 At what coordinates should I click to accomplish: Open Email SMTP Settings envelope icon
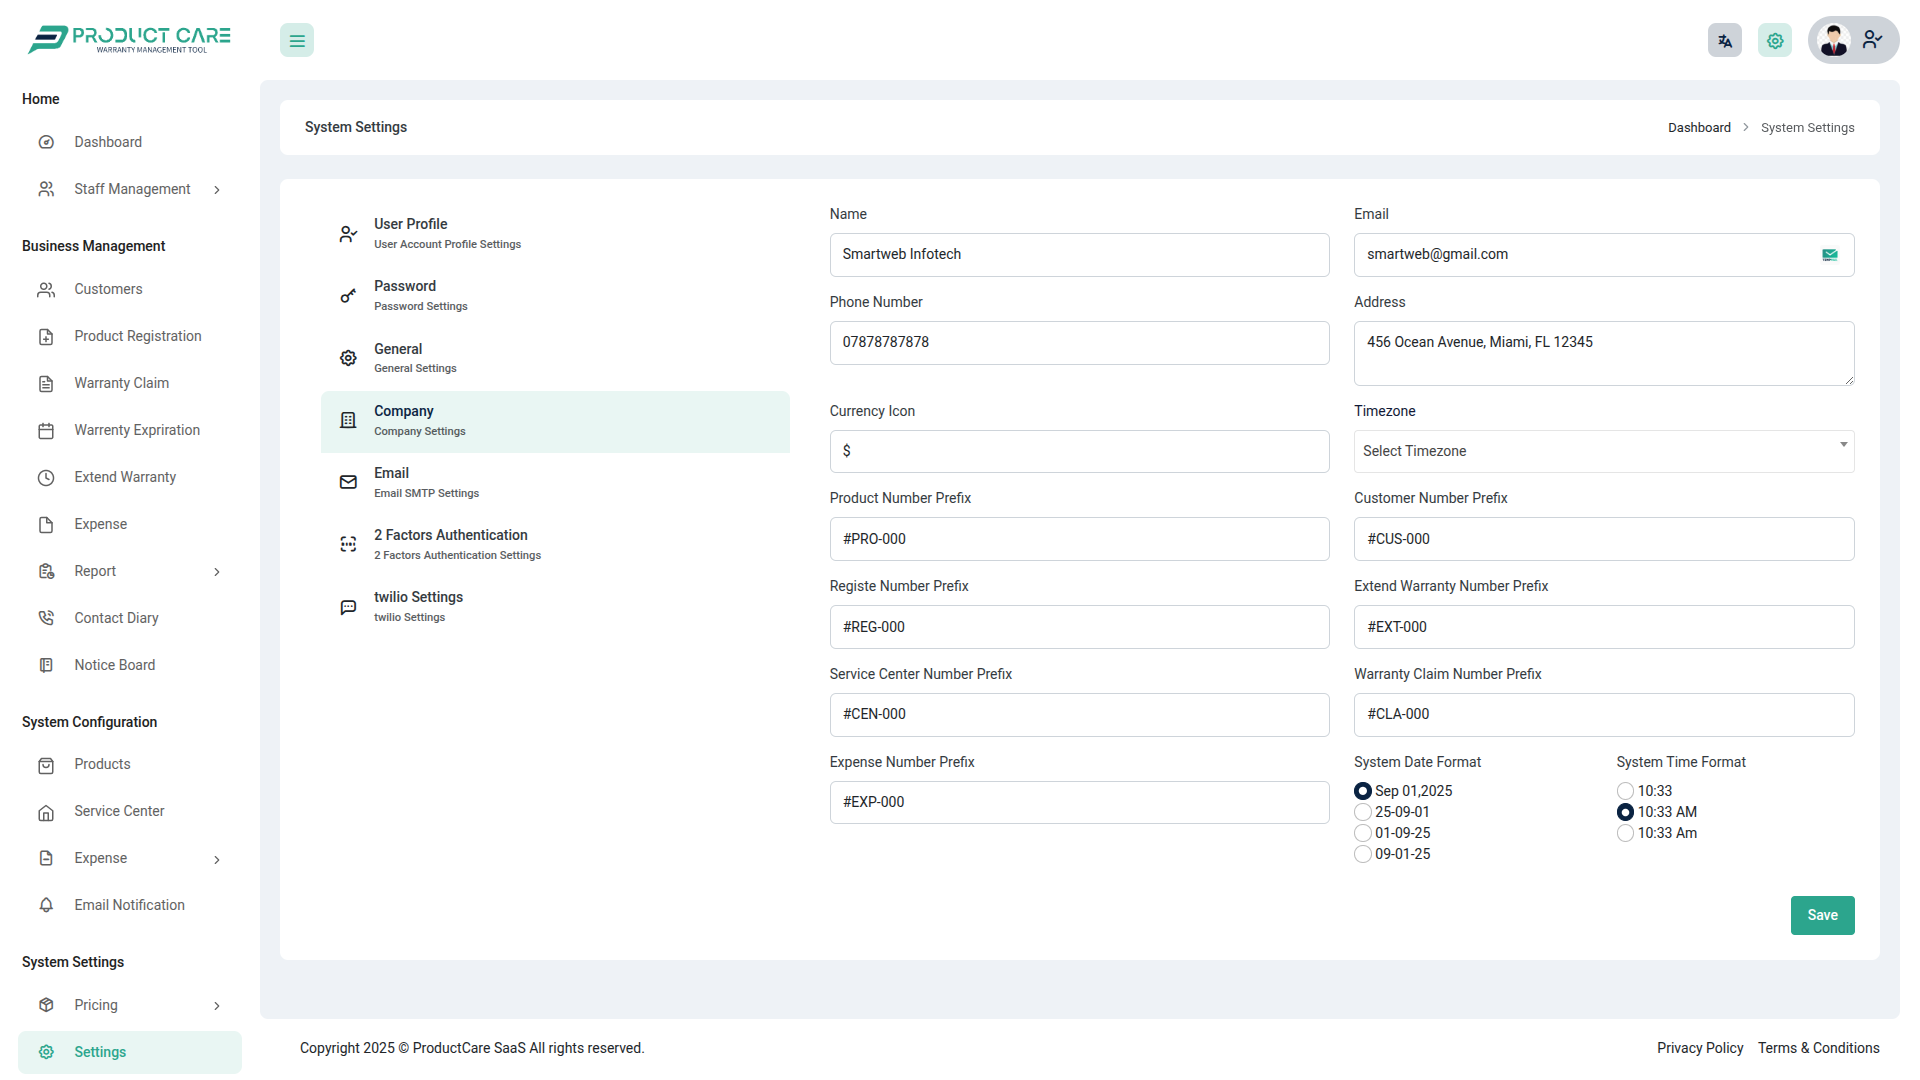coord(347,482)
